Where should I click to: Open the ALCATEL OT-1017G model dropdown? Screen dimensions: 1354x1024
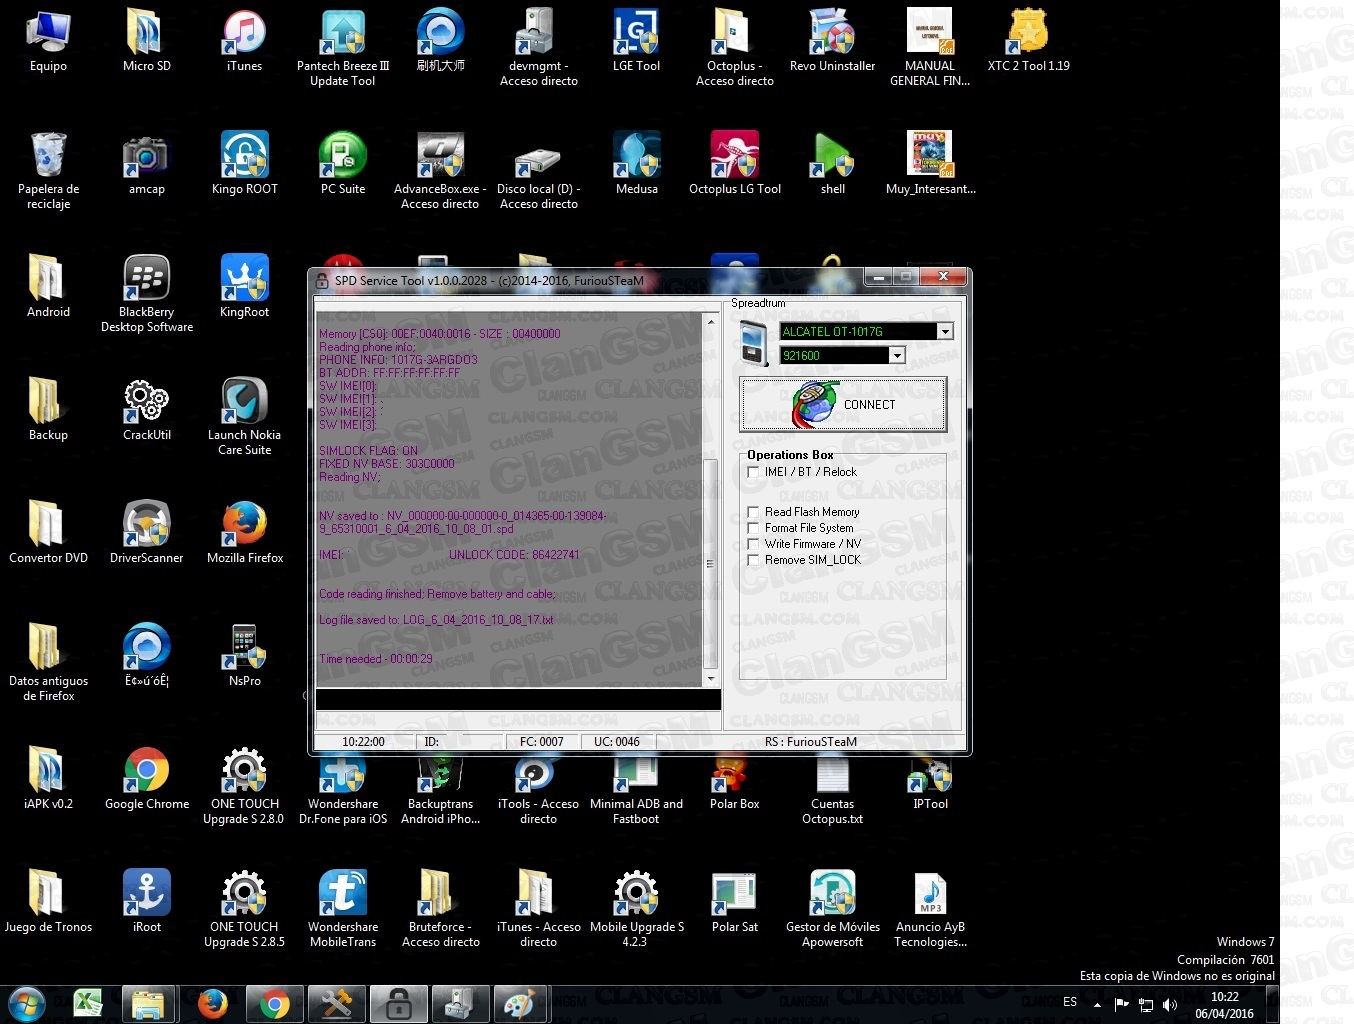tap(945, 331)
